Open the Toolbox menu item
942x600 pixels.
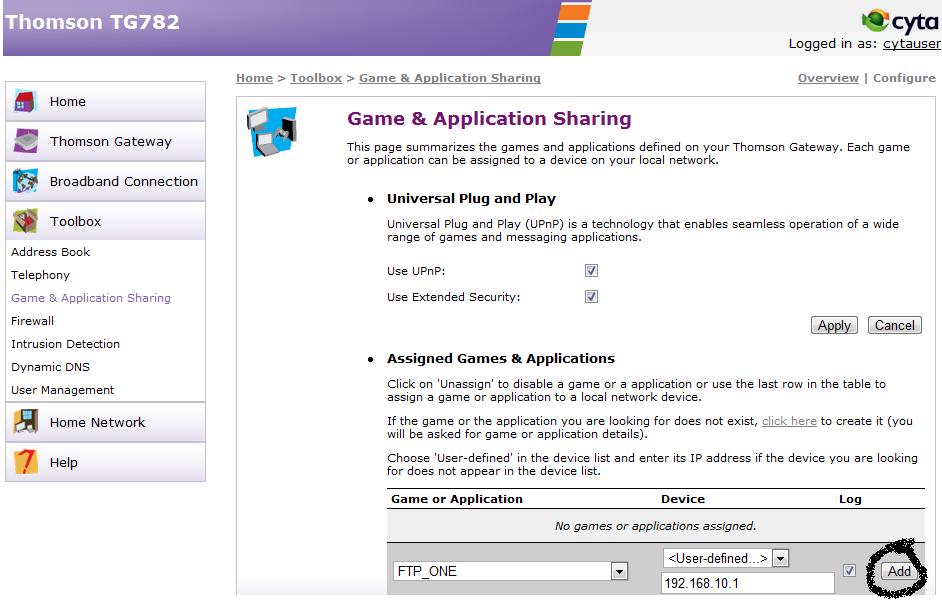click(x=105, y=221)
